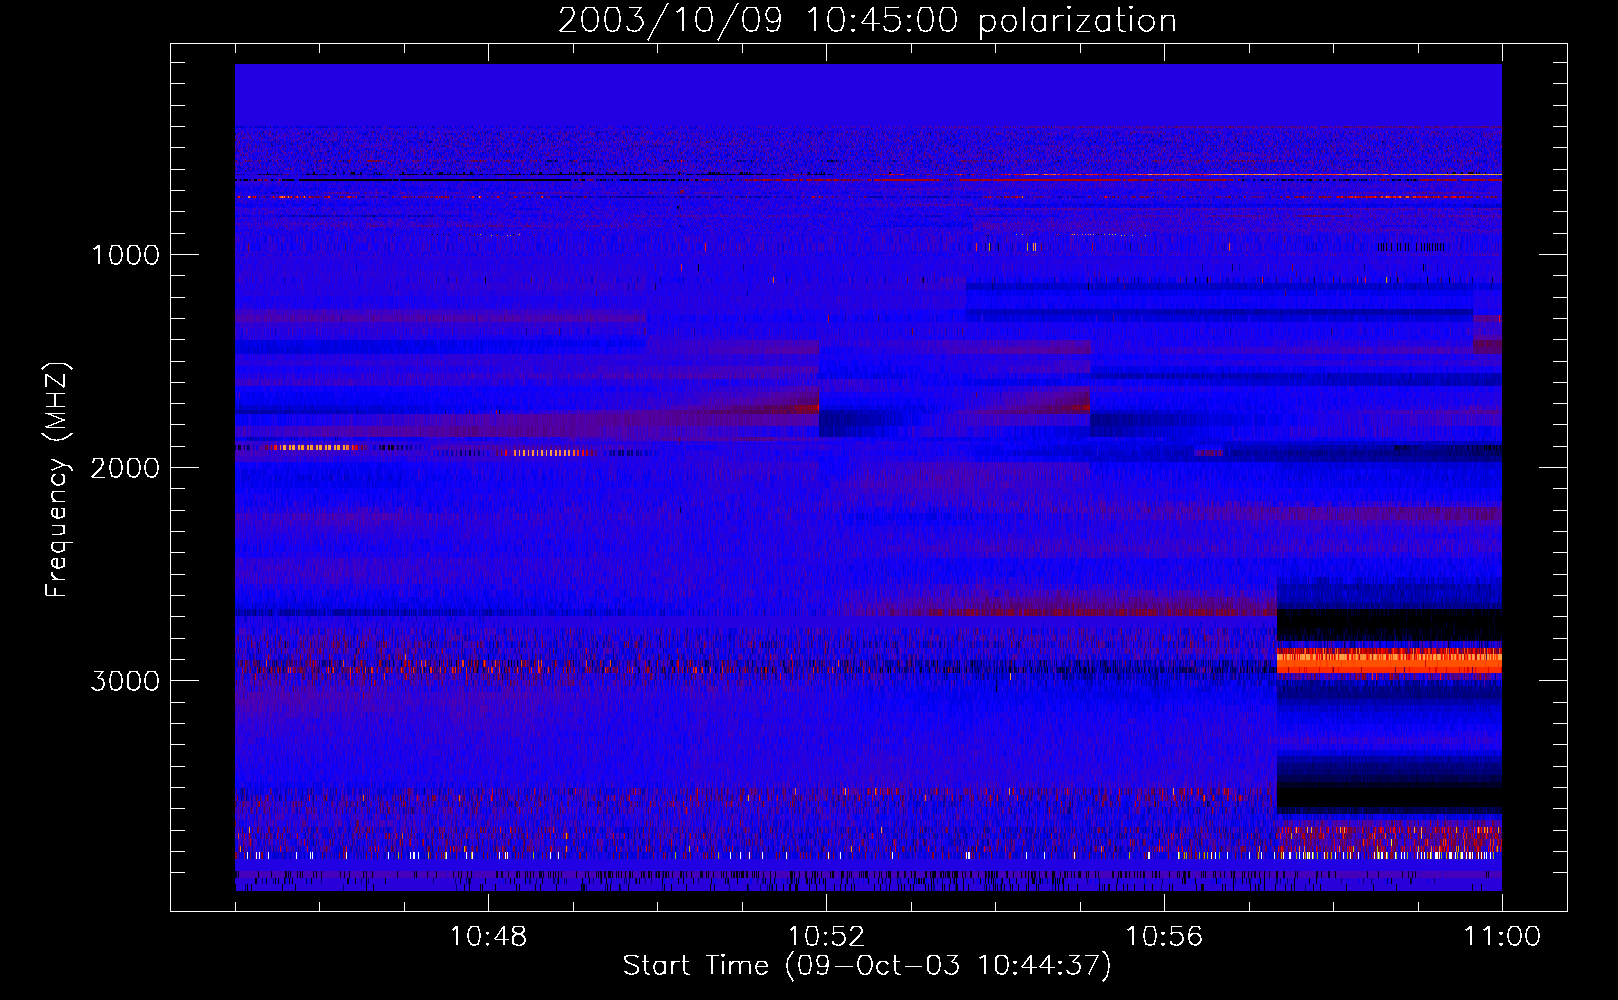Click the 'Frequency (MHZ)' axis title
This screenshot has width=1618, height=1000.
[57, 480]
